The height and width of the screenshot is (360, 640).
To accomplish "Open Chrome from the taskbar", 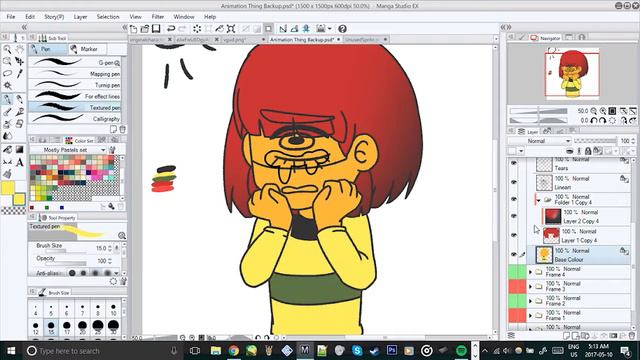I will (x=233, y=350).
